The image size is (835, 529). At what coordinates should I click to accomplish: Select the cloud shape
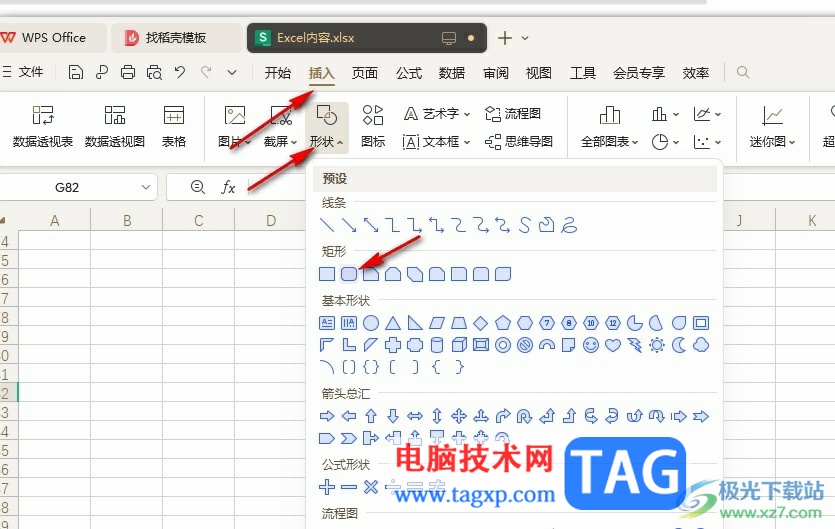pos(701,345)
